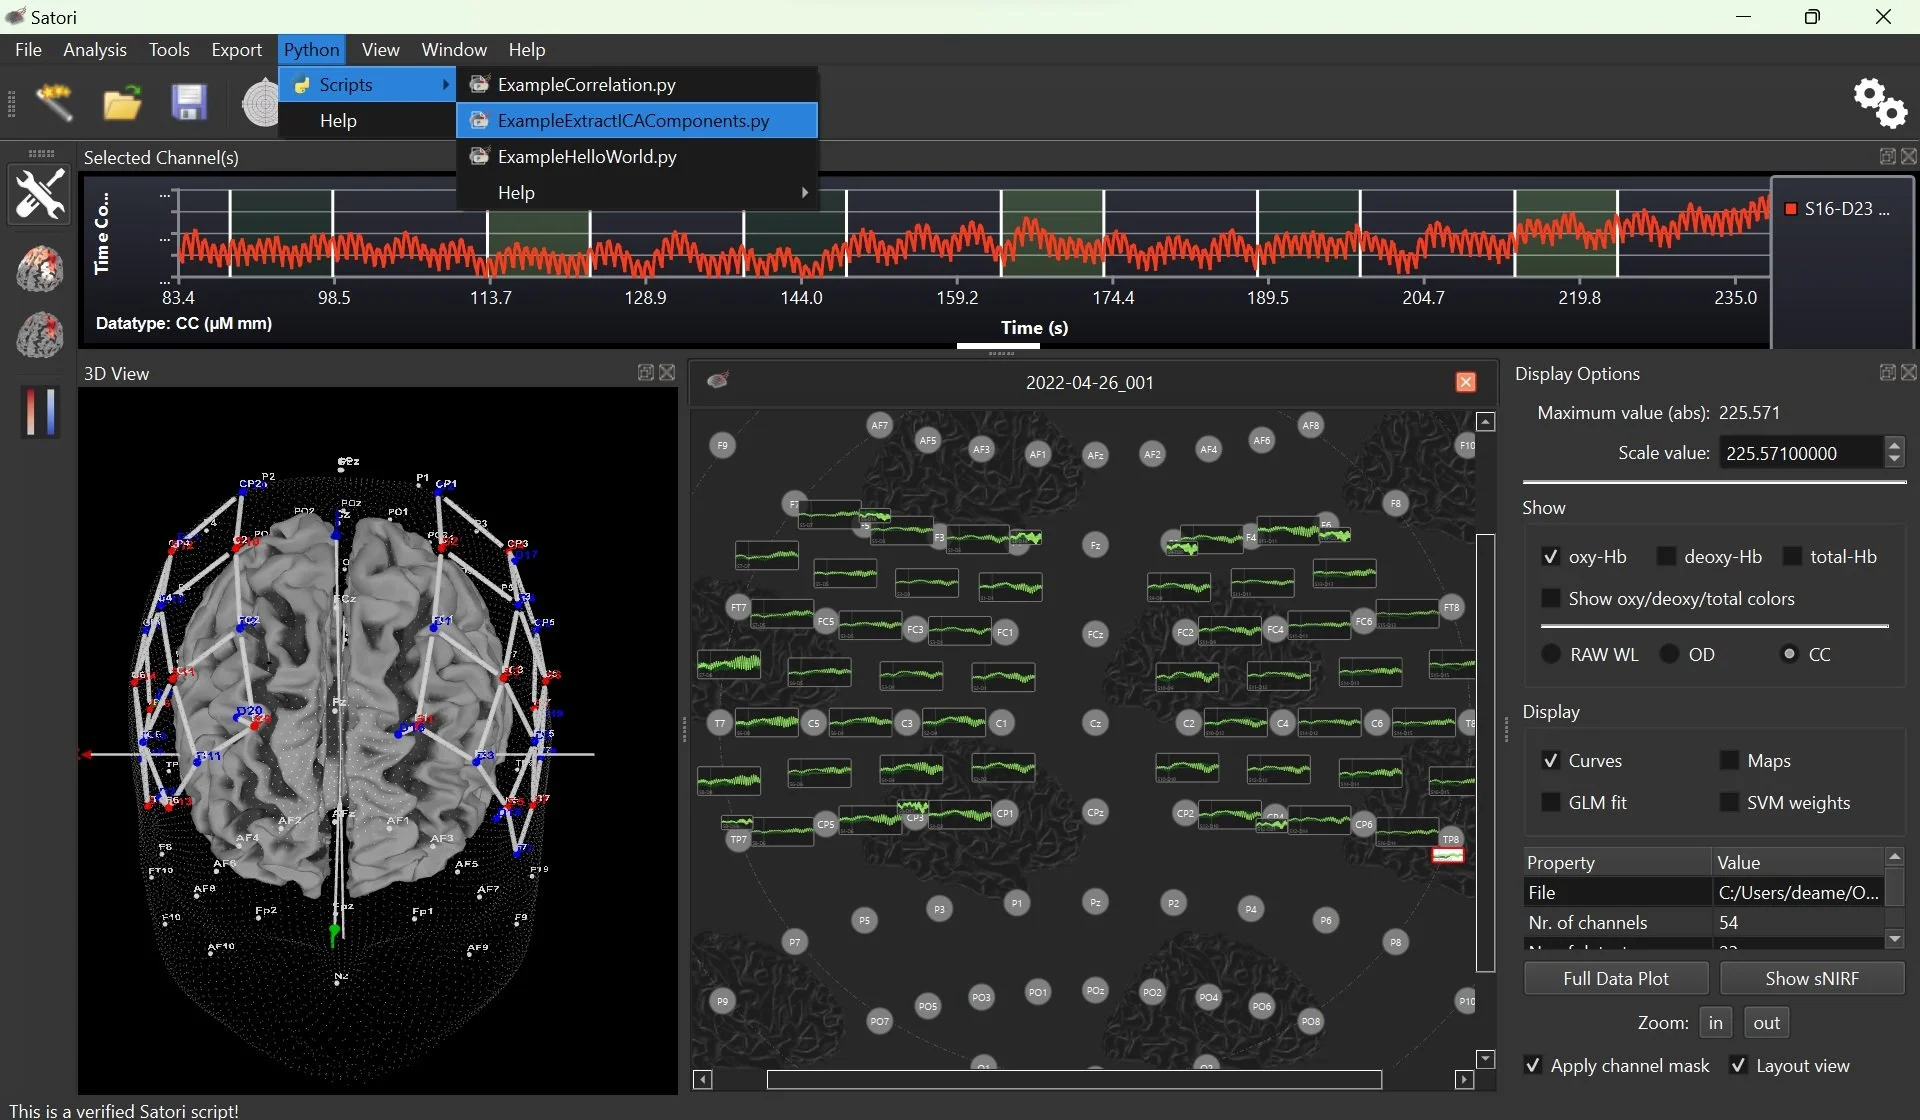Click the Full Data Plot button
The height and width of the screenshot is (1120, 1920).
(x=1615, y=979)
